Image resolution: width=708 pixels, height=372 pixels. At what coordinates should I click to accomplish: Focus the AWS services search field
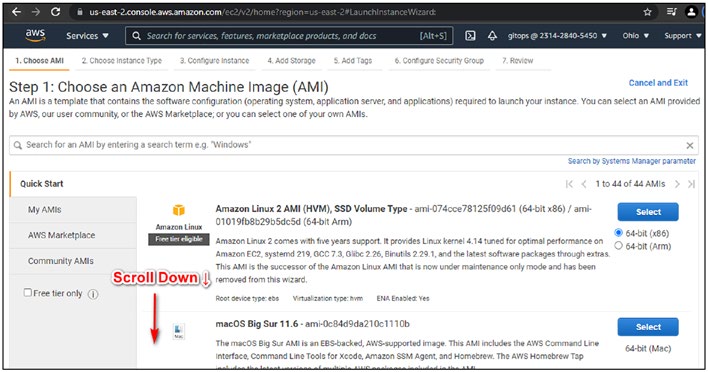pos(289,36)
